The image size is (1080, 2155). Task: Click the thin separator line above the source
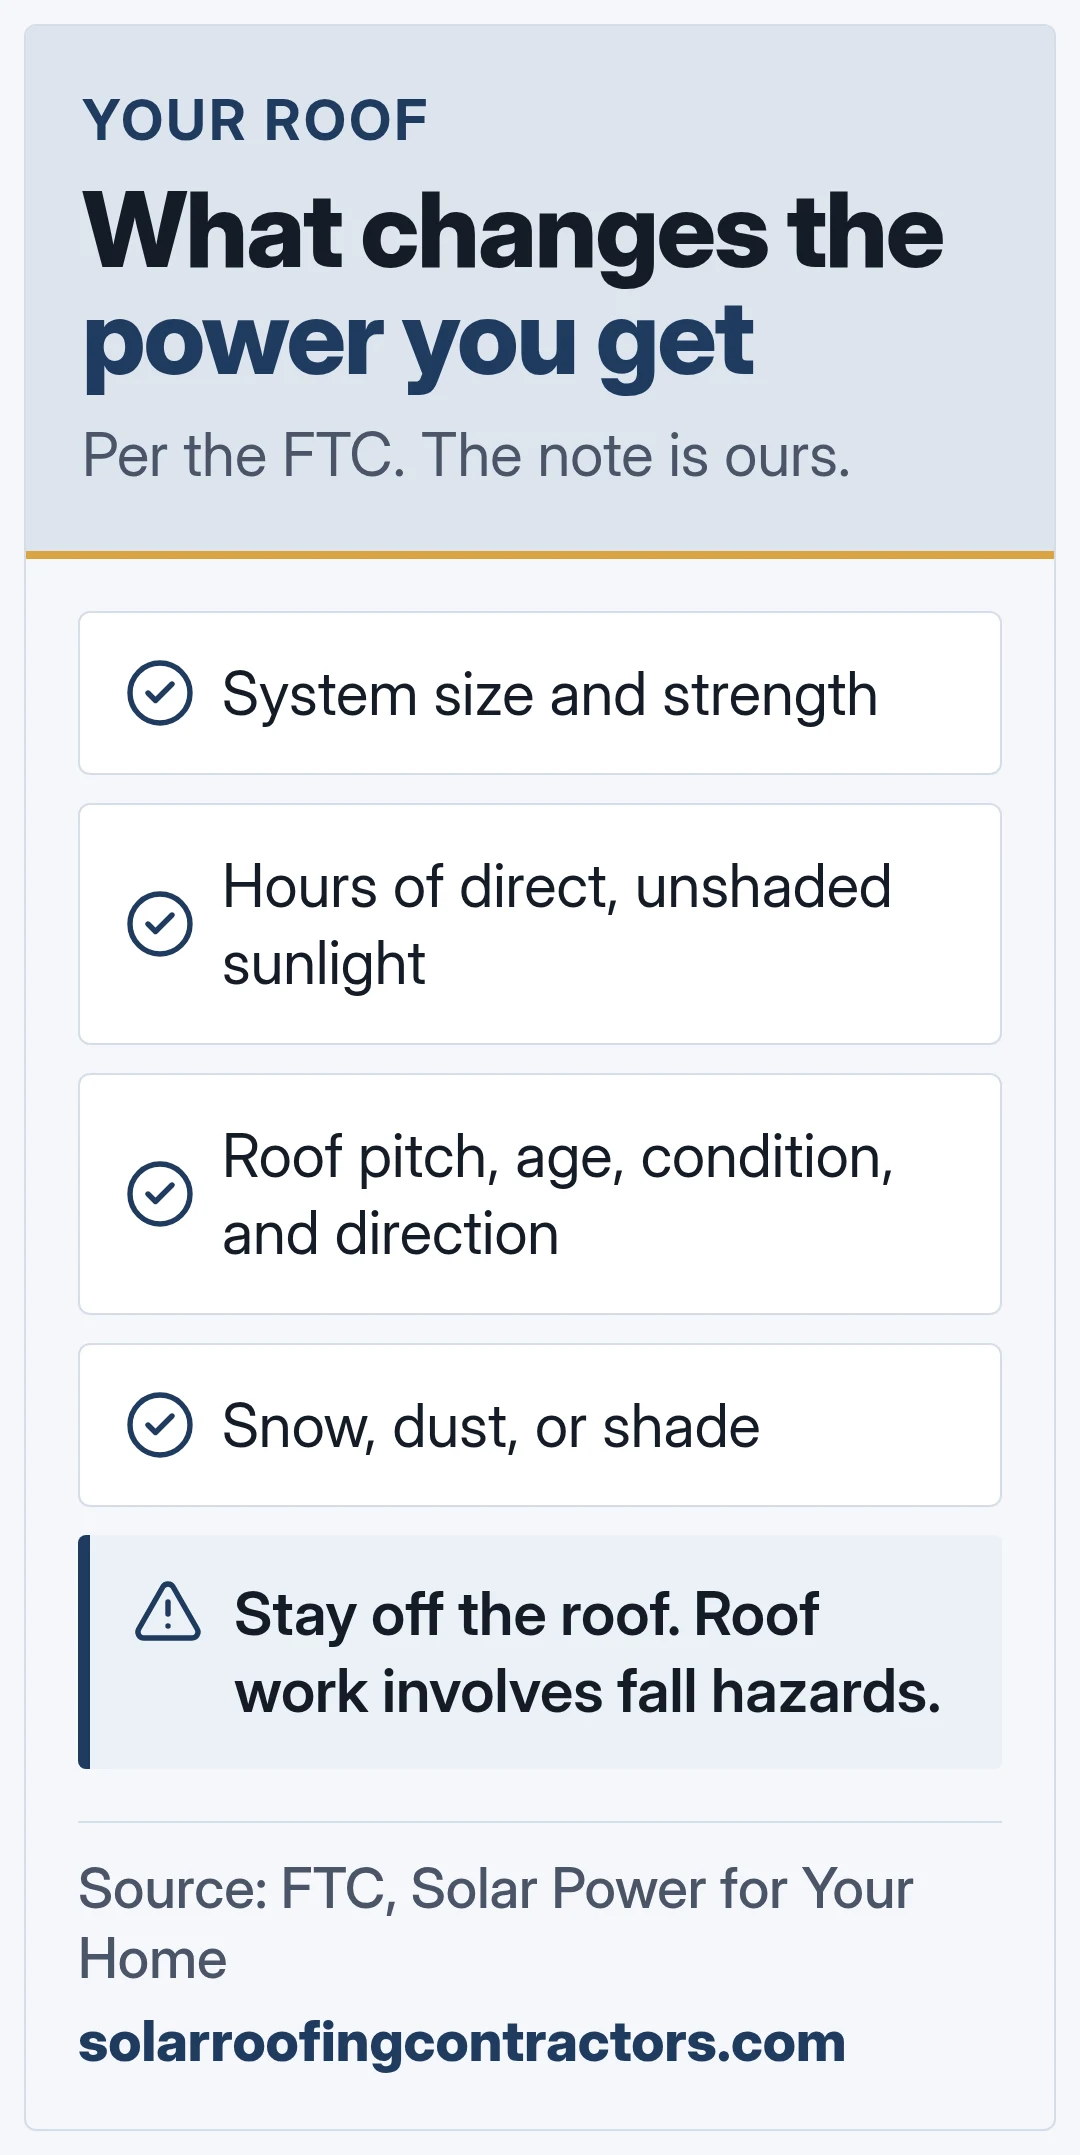(x=540, y=1822)
